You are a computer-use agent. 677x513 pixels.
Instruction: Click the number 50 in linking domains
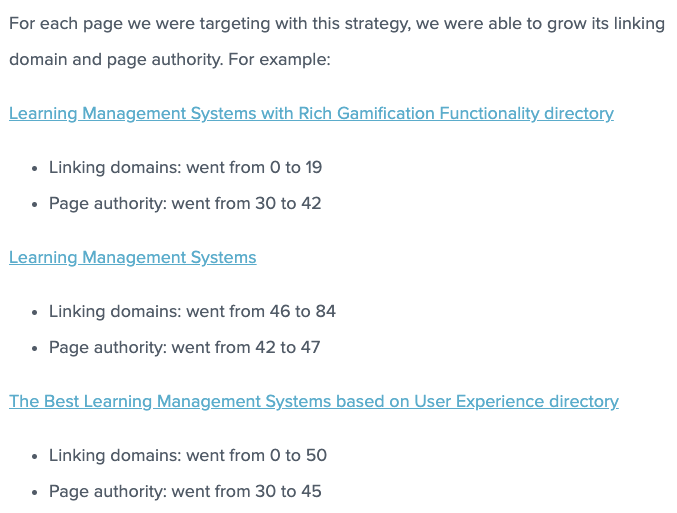[316, 455]
